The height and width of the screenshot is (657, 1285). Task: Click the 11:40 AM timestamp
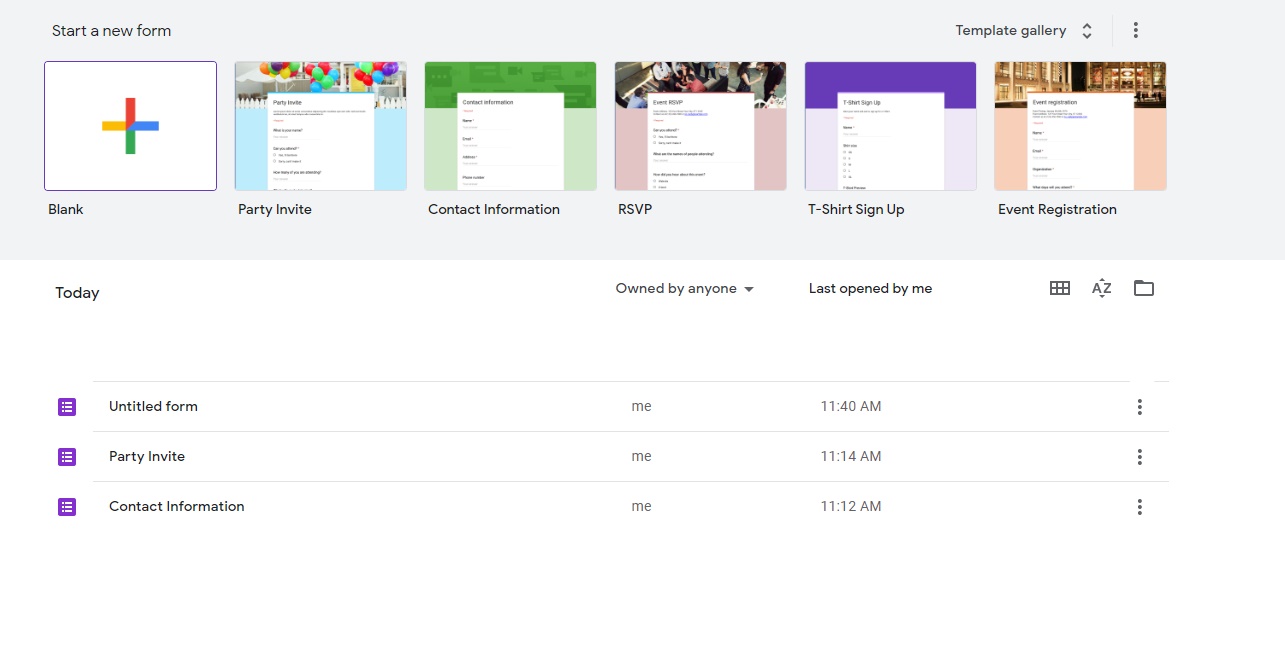click(x=851, y=407)
